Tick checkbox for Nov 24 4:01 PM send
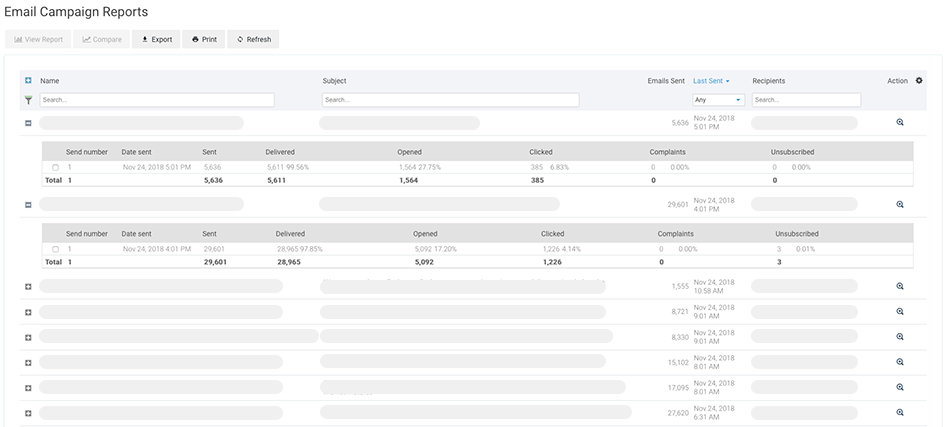The image size is (950, 427). click(56, 250)
